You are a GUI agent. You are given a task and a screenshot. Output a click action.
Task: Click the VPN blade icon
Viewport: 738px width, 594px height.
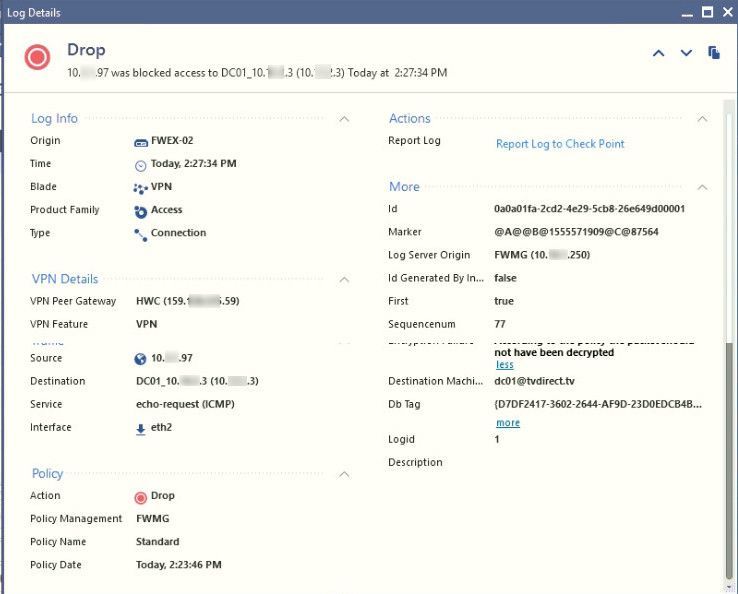[141, 188]
